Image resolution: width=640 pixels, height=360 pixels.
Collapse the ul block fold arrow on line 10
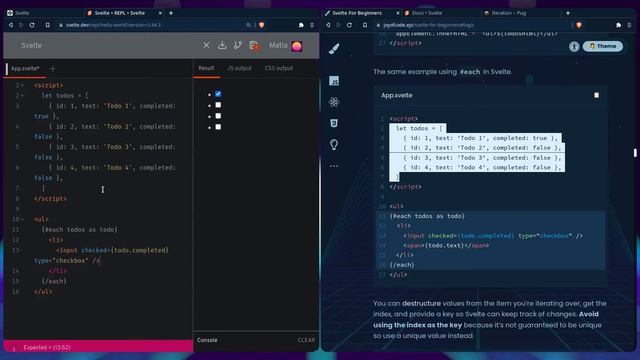[22, 220]
